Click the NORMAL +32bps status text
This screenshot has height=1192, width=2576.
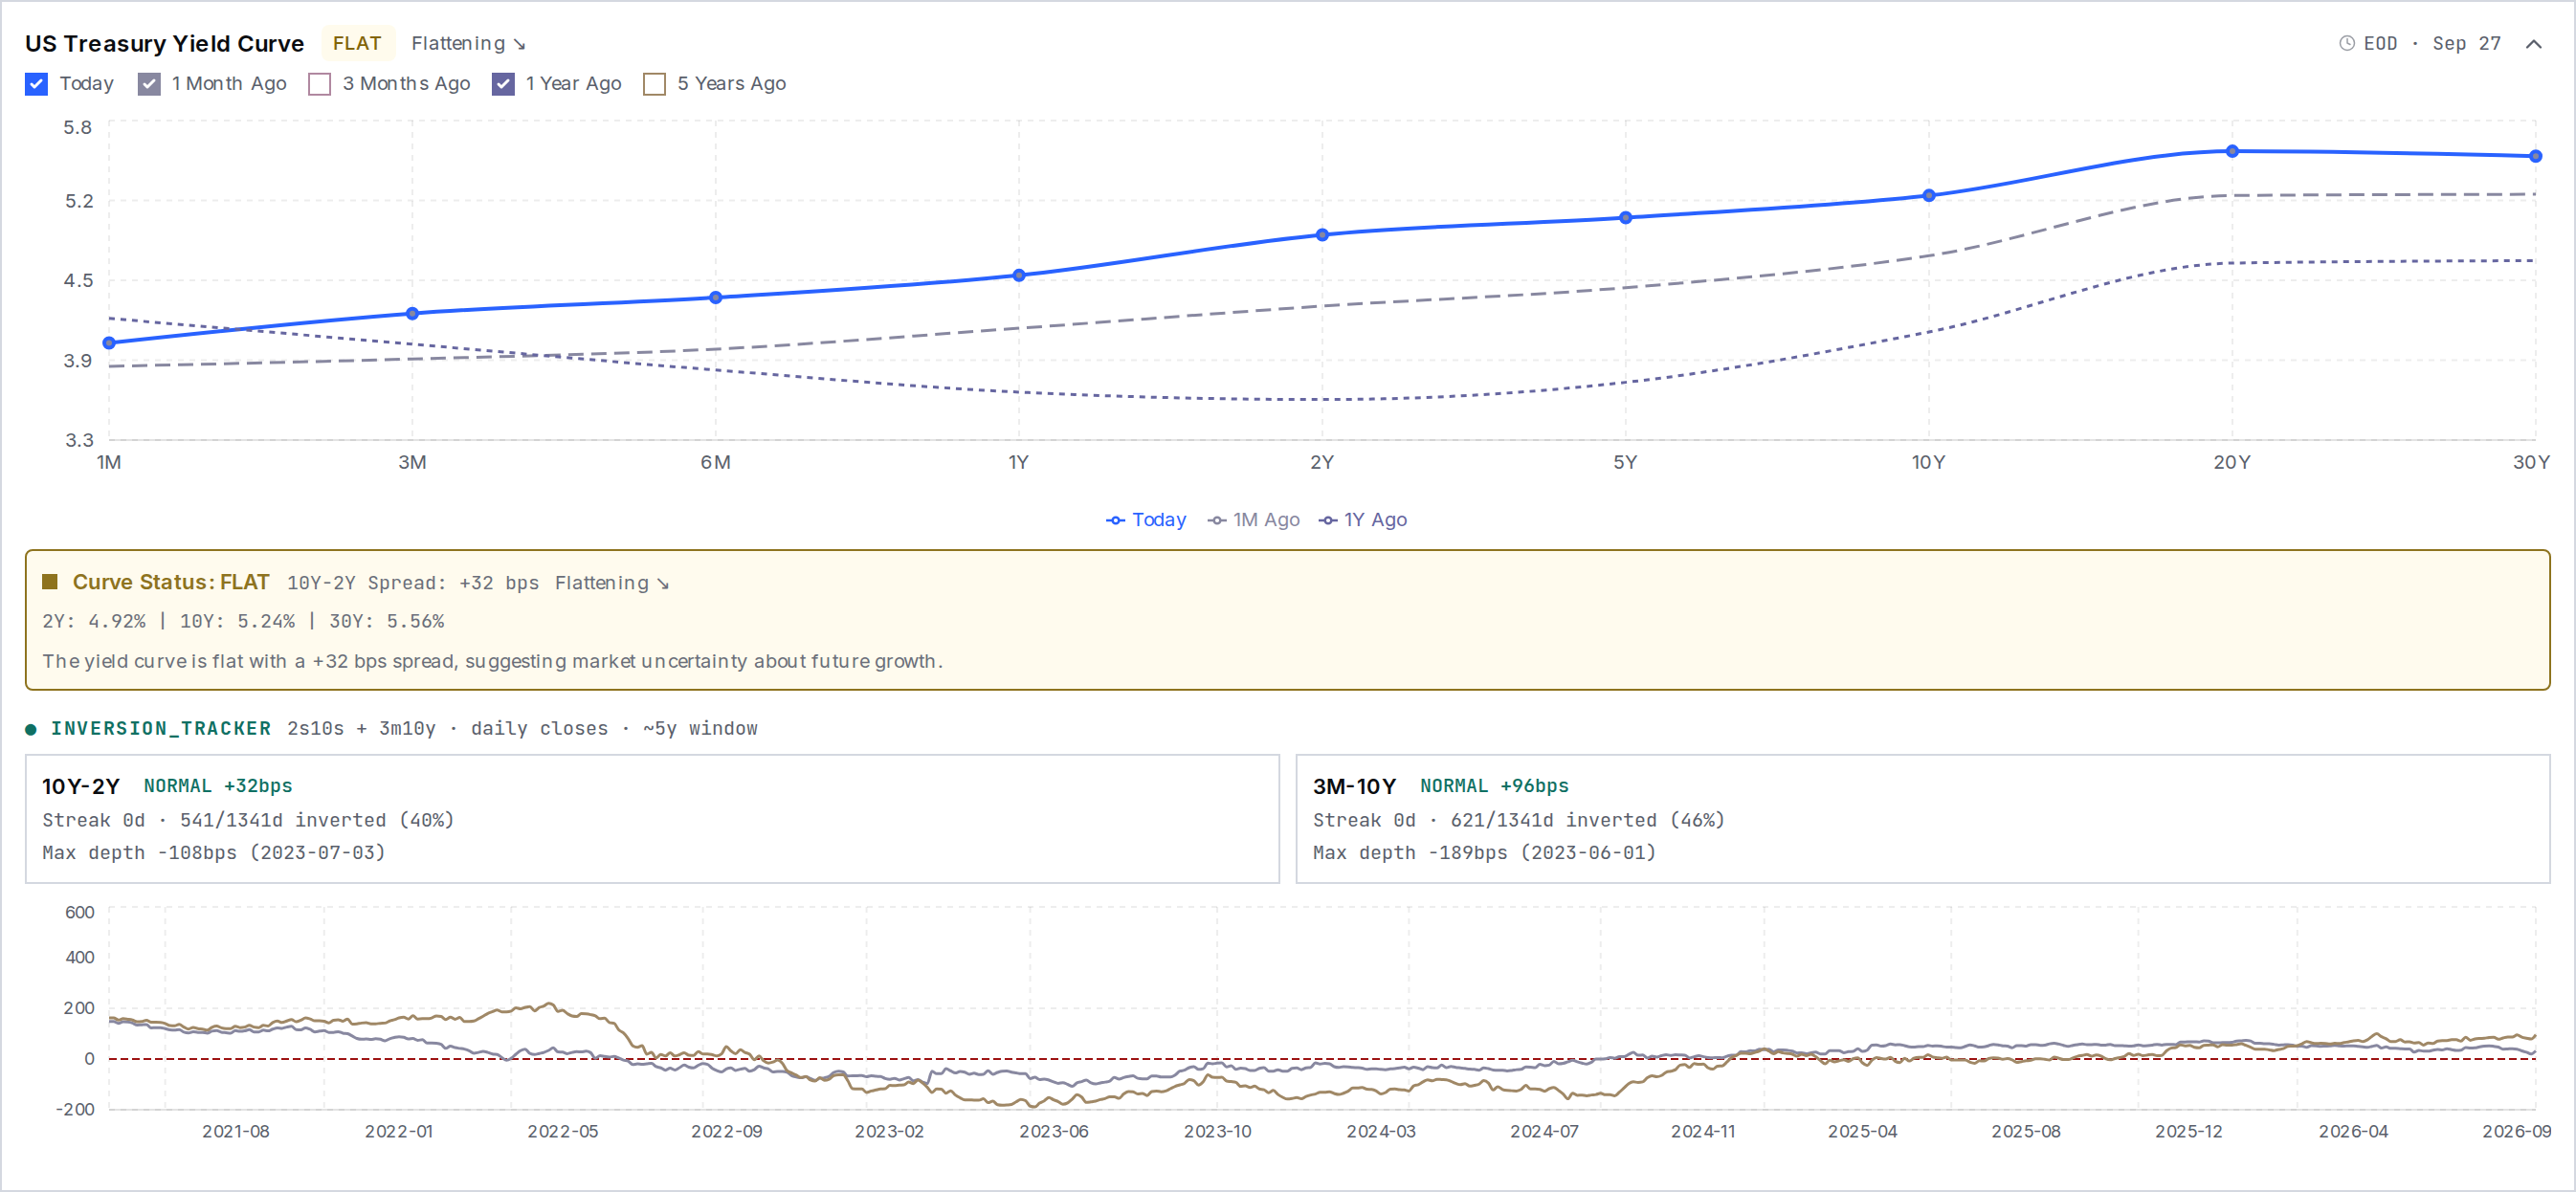click(218, 786)
